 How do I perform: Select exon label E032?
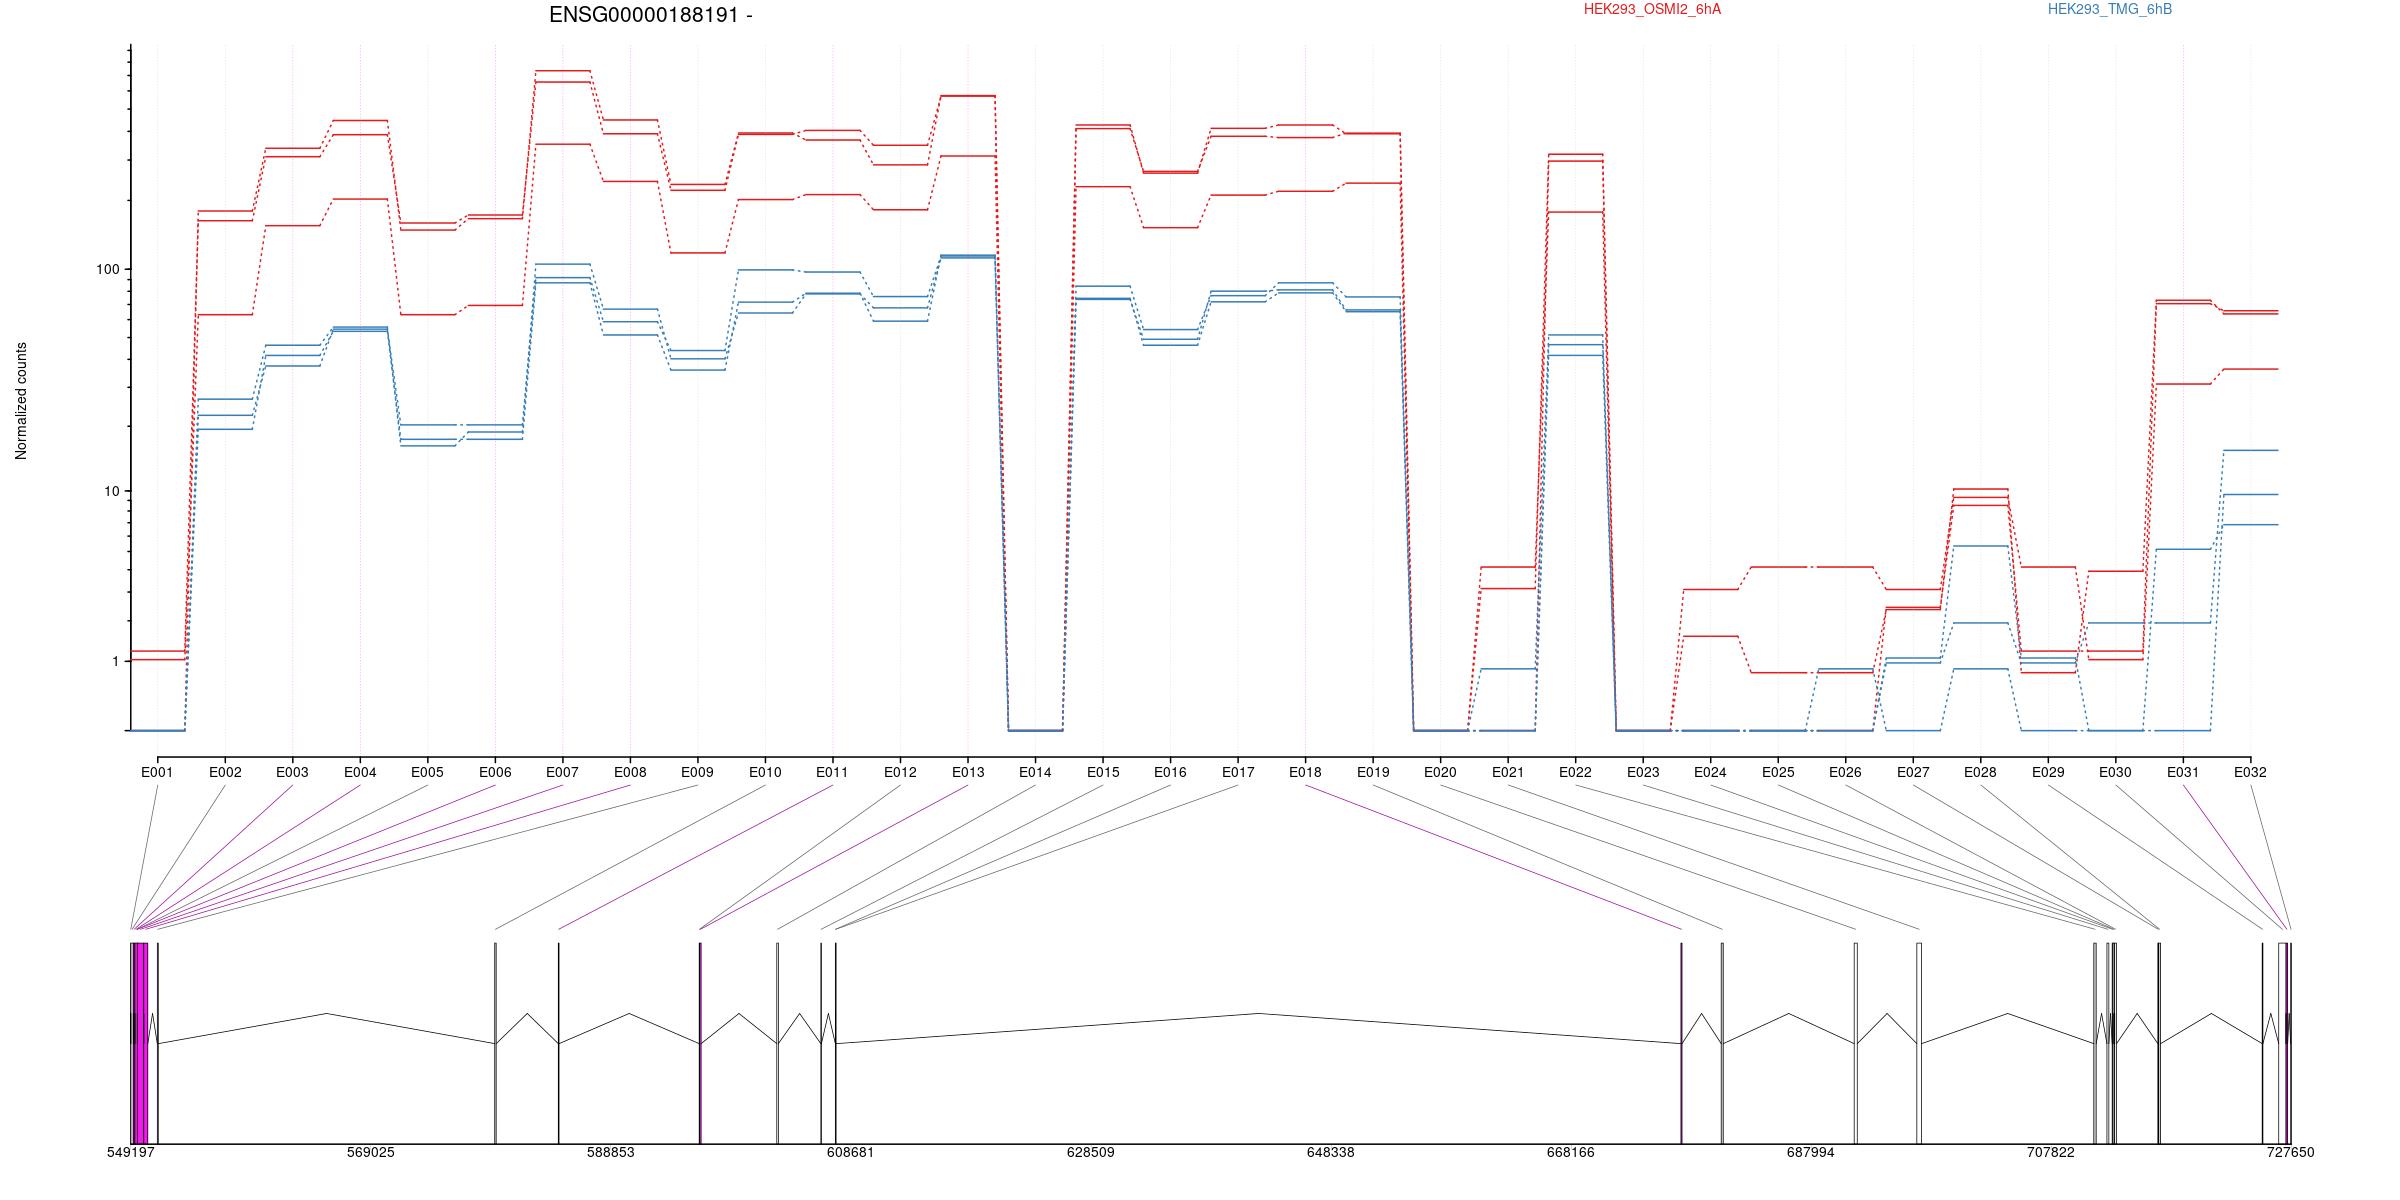2250,772
